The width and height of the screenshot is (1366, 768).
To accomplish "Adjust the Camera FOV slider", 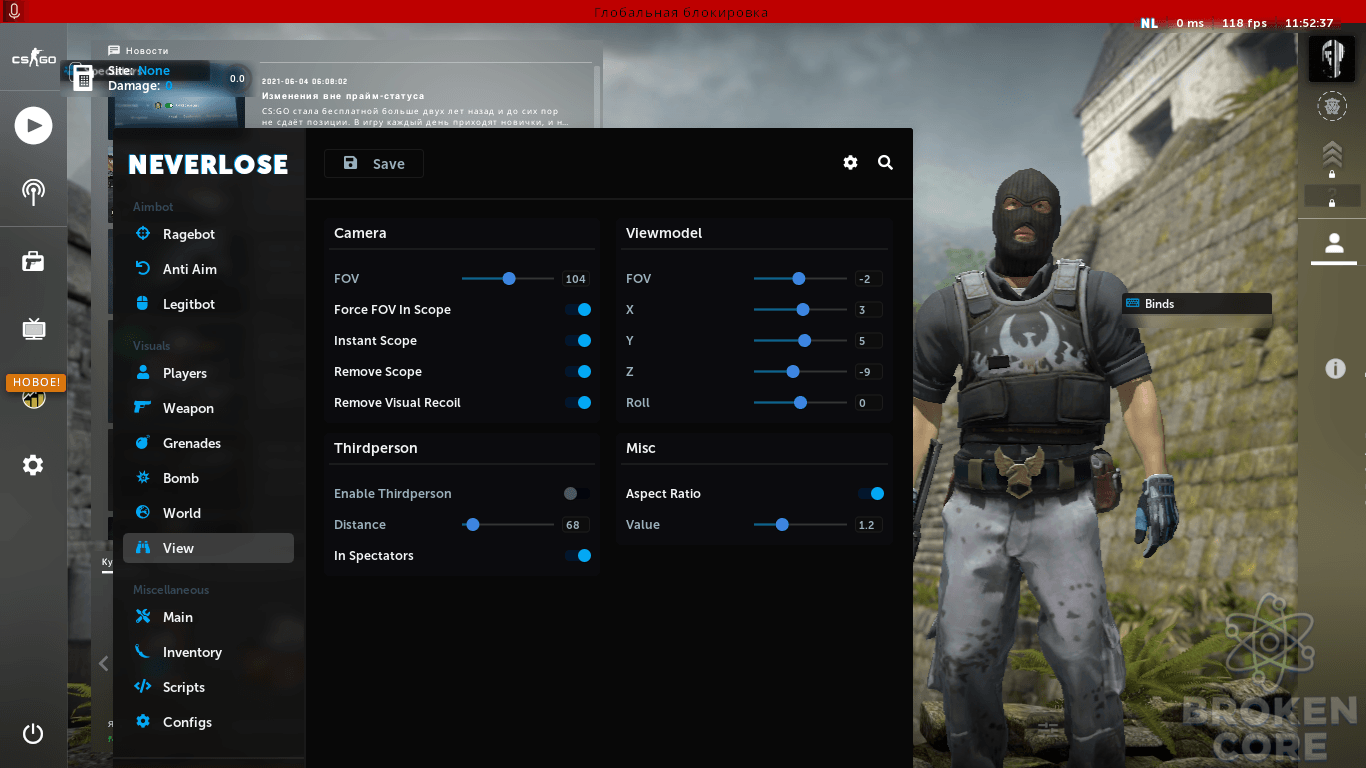I will click(x=507, y=278).
